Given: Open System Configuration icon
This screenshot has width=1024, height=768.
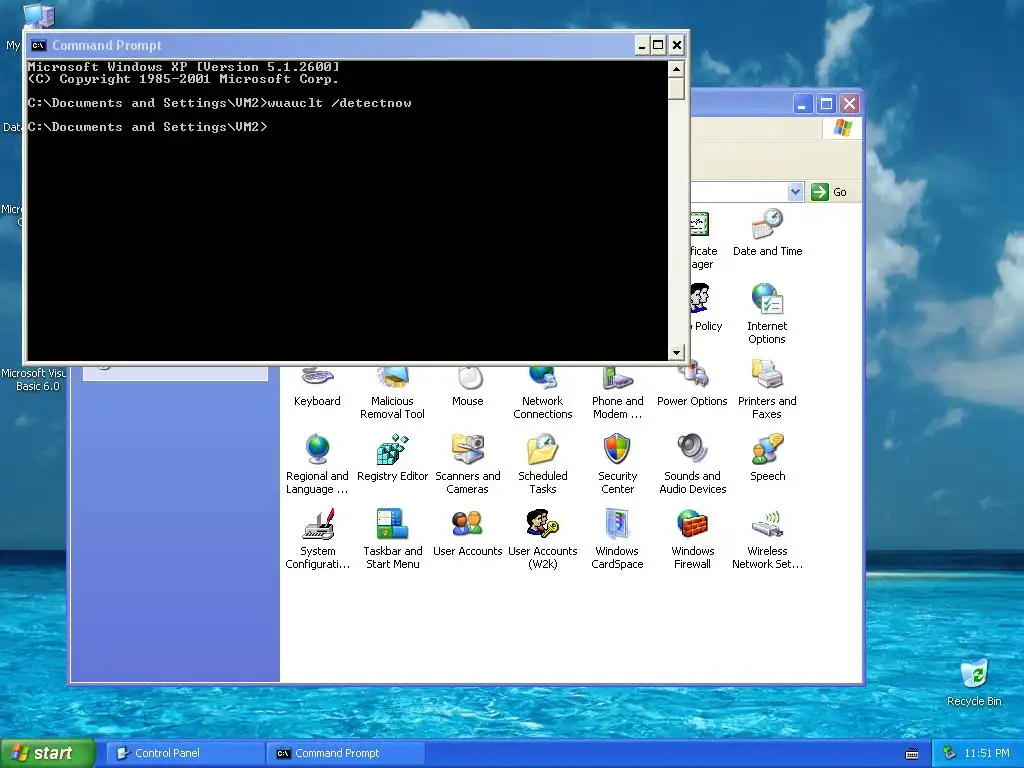Looking at the screenshot, I should pos(317,539).
